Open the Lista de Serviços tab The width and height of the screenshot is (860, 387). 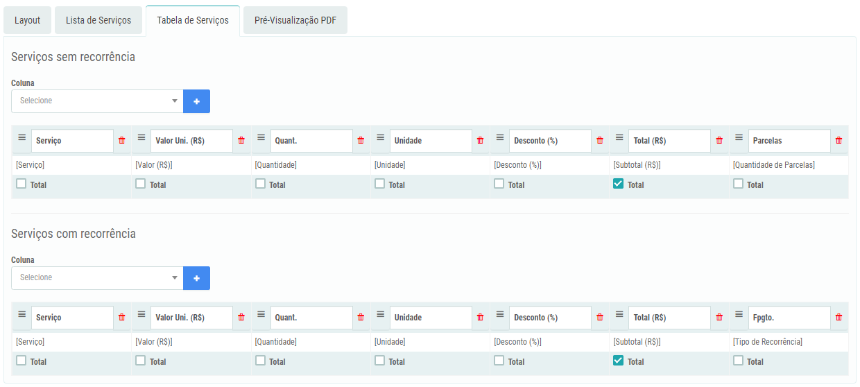tap(98, 20)
